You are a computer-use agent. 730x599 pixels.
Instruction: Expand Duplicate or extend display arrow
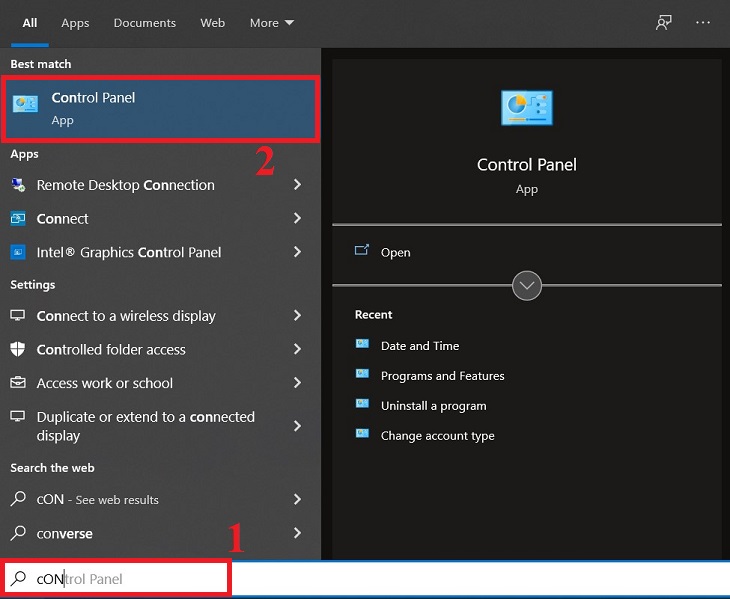(297, 426)
